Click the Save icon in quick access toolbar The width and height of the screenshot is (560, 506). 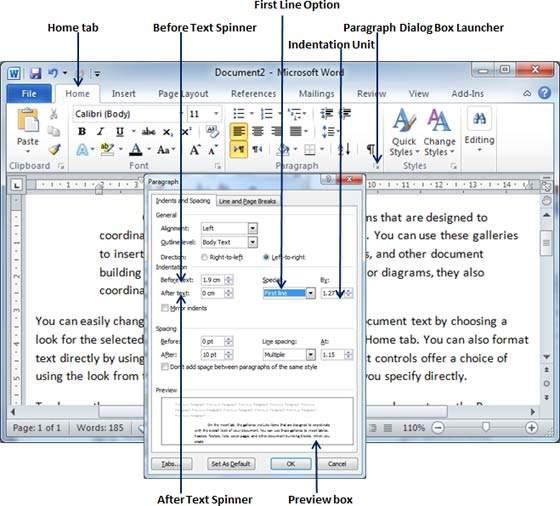pos(35,73)
